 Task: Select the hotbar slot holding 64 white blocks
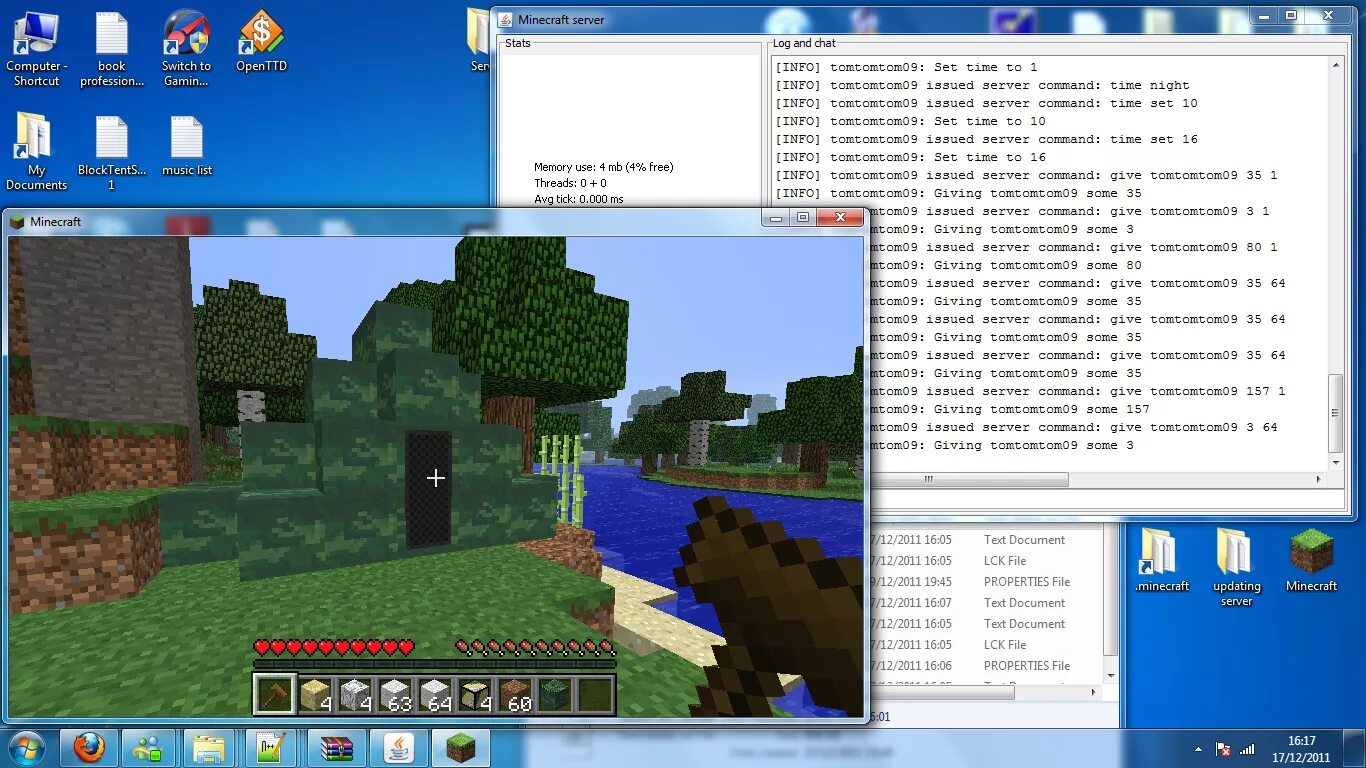434,694
